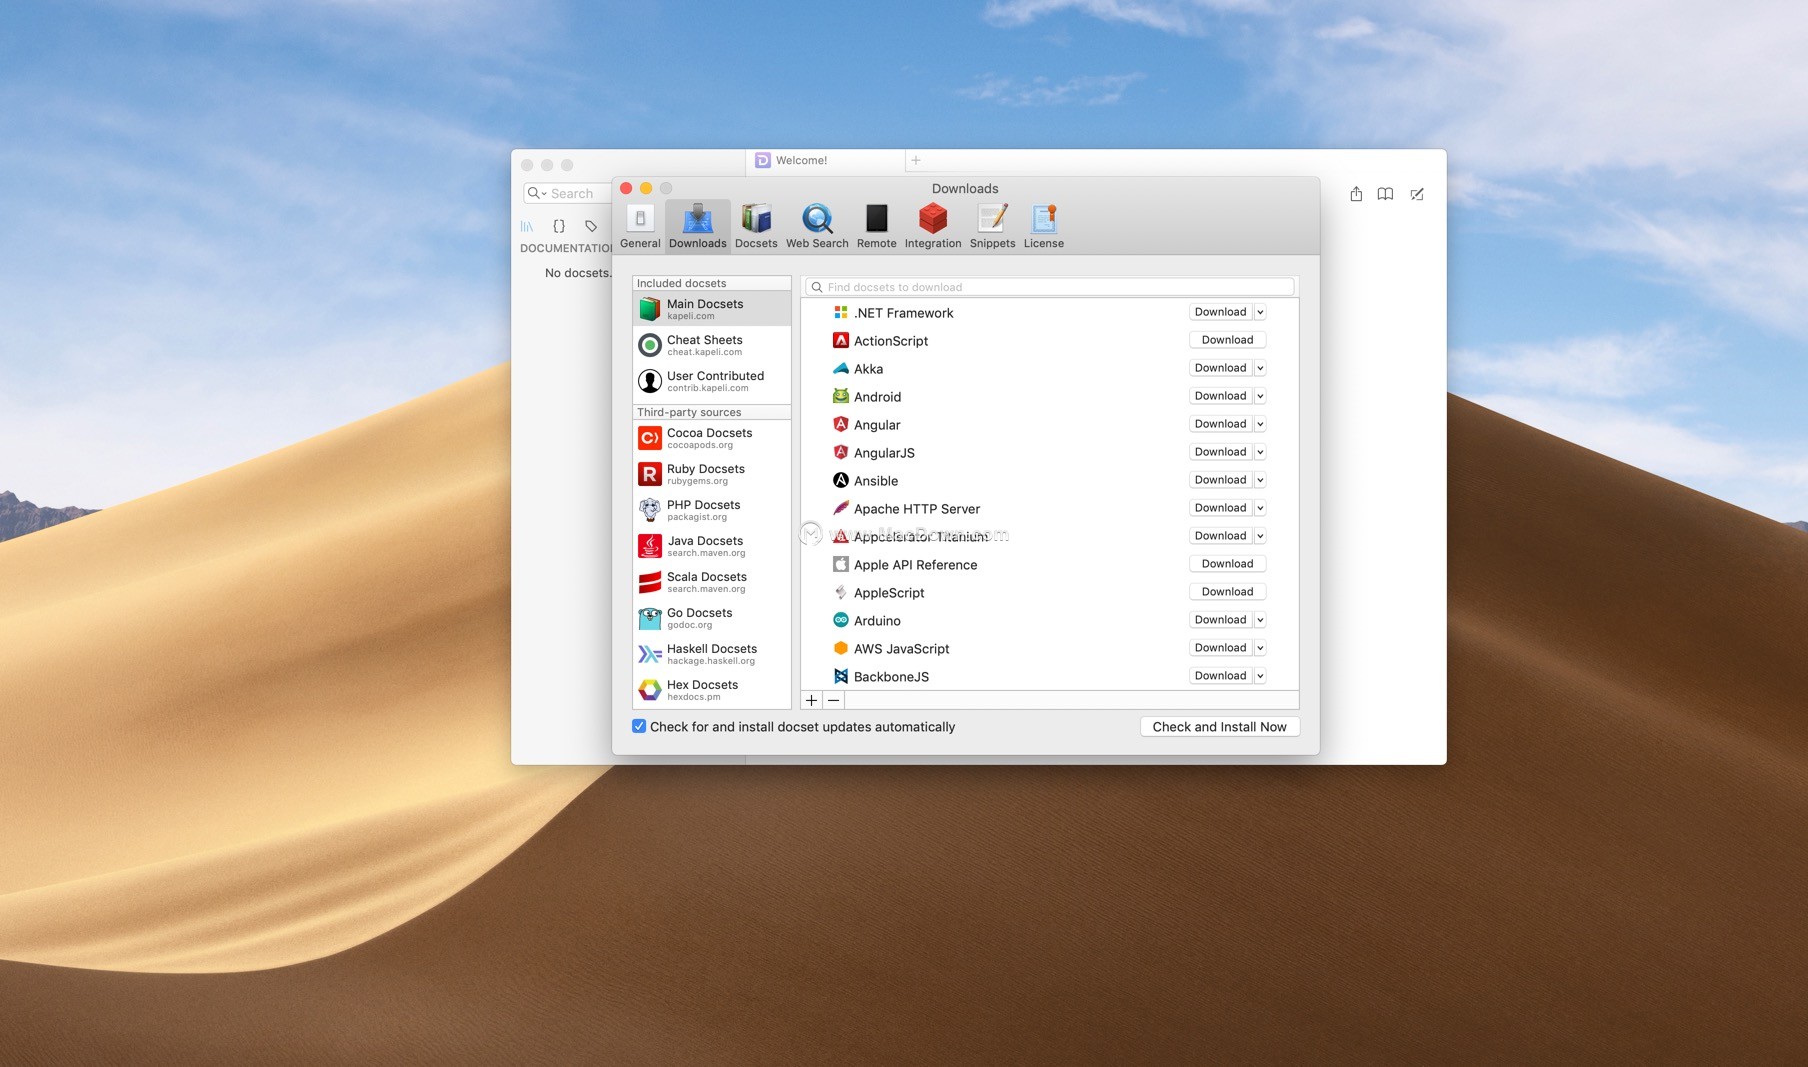Select Haskell Docsets source
The image size is (1808, 1067).
[712, 654]
